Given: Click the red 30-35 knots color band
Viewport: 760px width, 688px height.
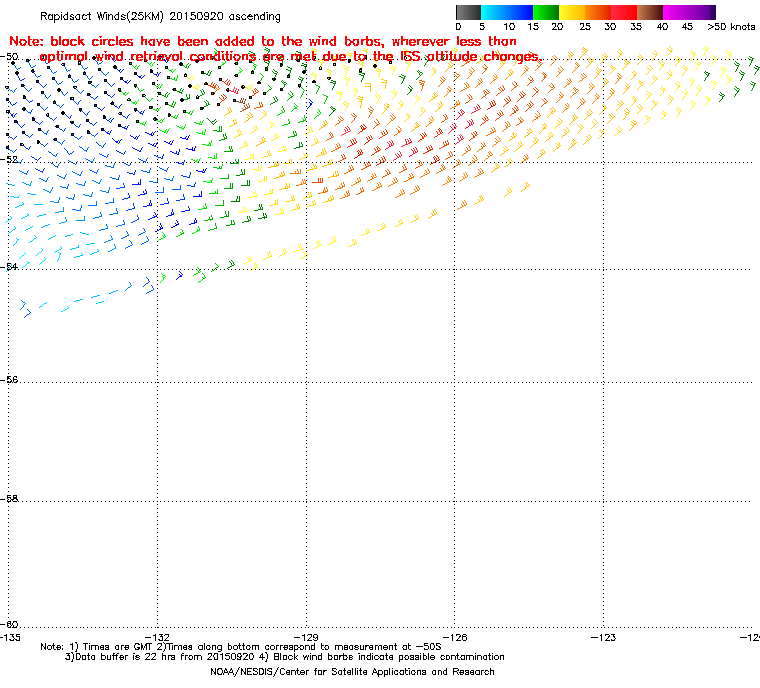Looking at the screenshot, I should (x=624, y=12).
